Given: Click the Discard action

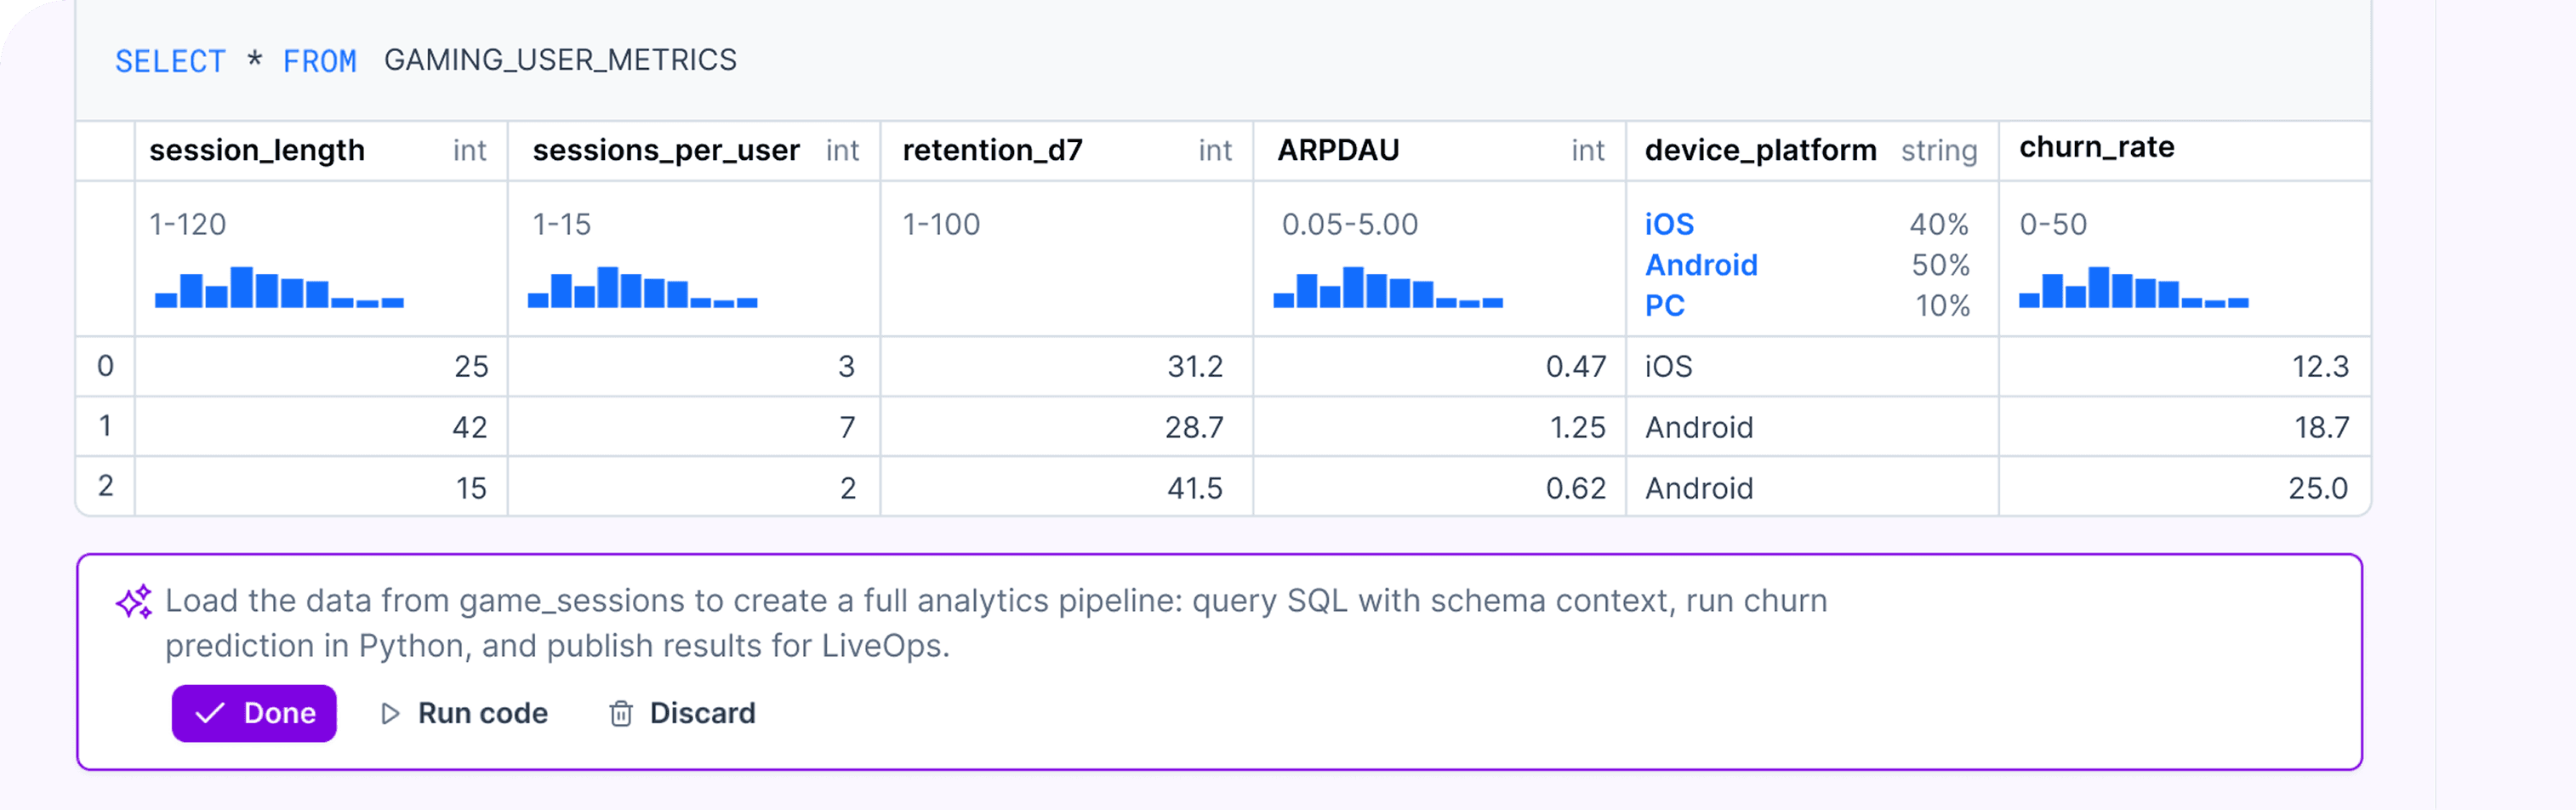Looking at the screenshot, I should [x=702, y=712].
